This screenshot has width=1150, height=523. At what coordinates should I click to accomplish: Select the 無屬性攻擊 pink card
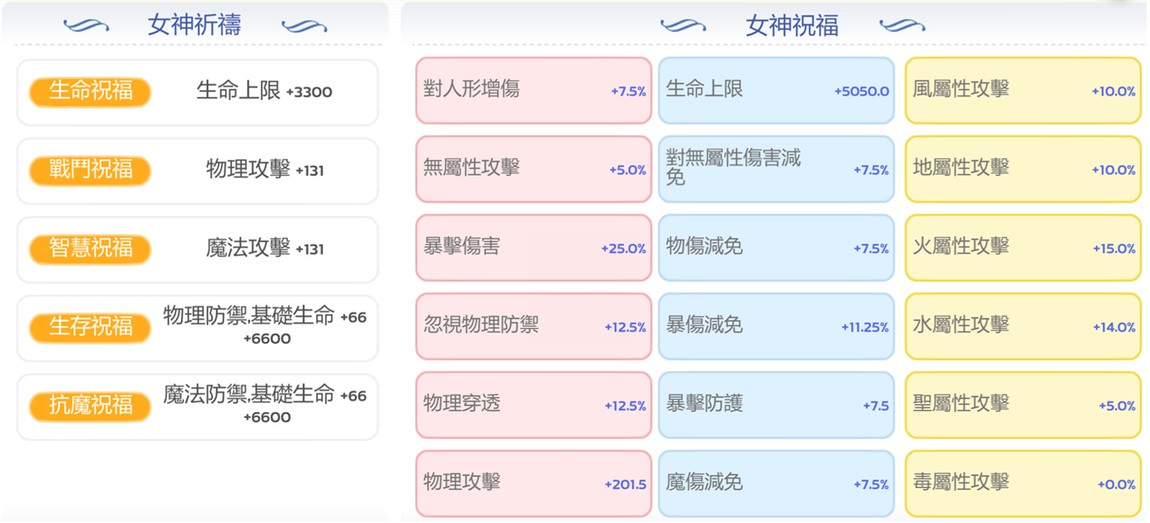tap(533, 169)
